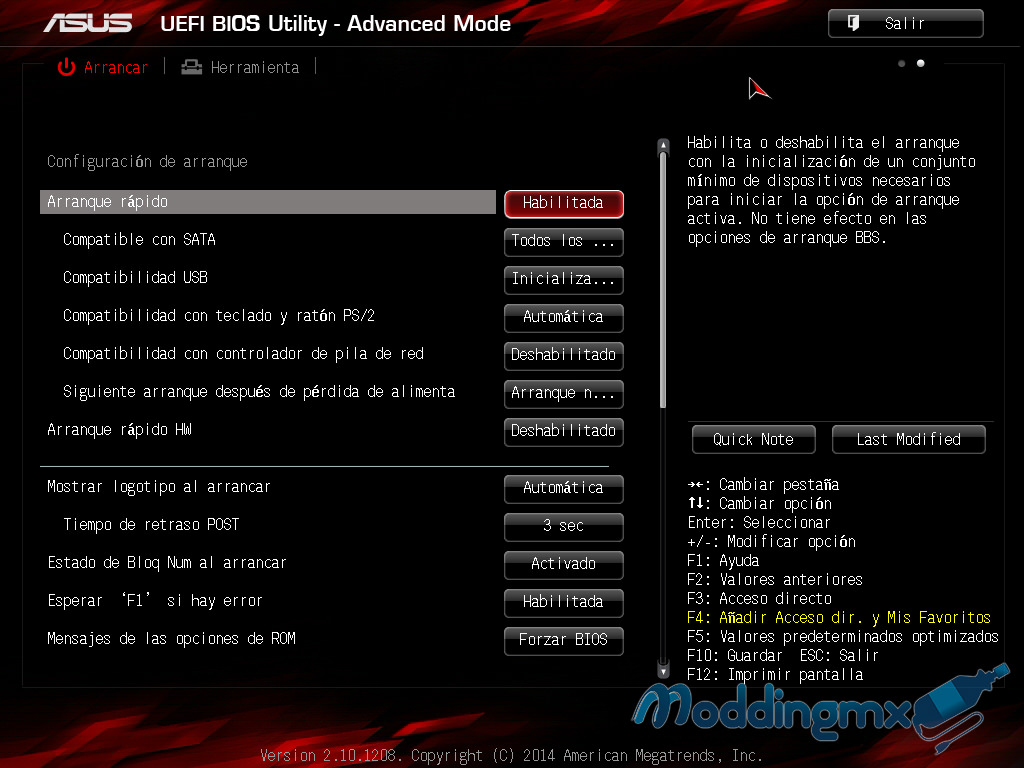Toggle Estado de Bloq Num Activado value

(x=564, y=564)
